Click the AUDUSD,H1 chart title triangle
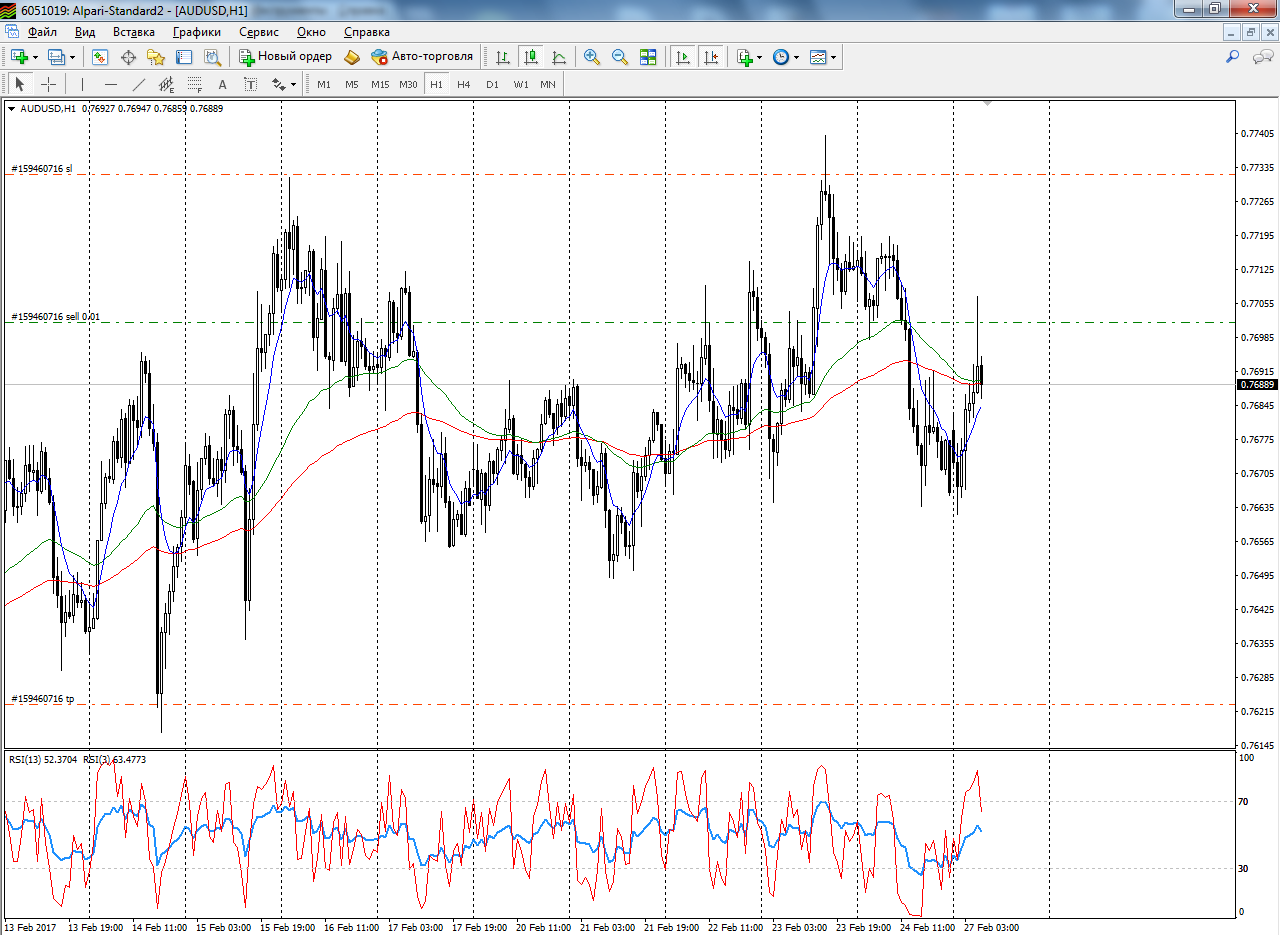Screen dimensions: 1280x935 point(12,108)
